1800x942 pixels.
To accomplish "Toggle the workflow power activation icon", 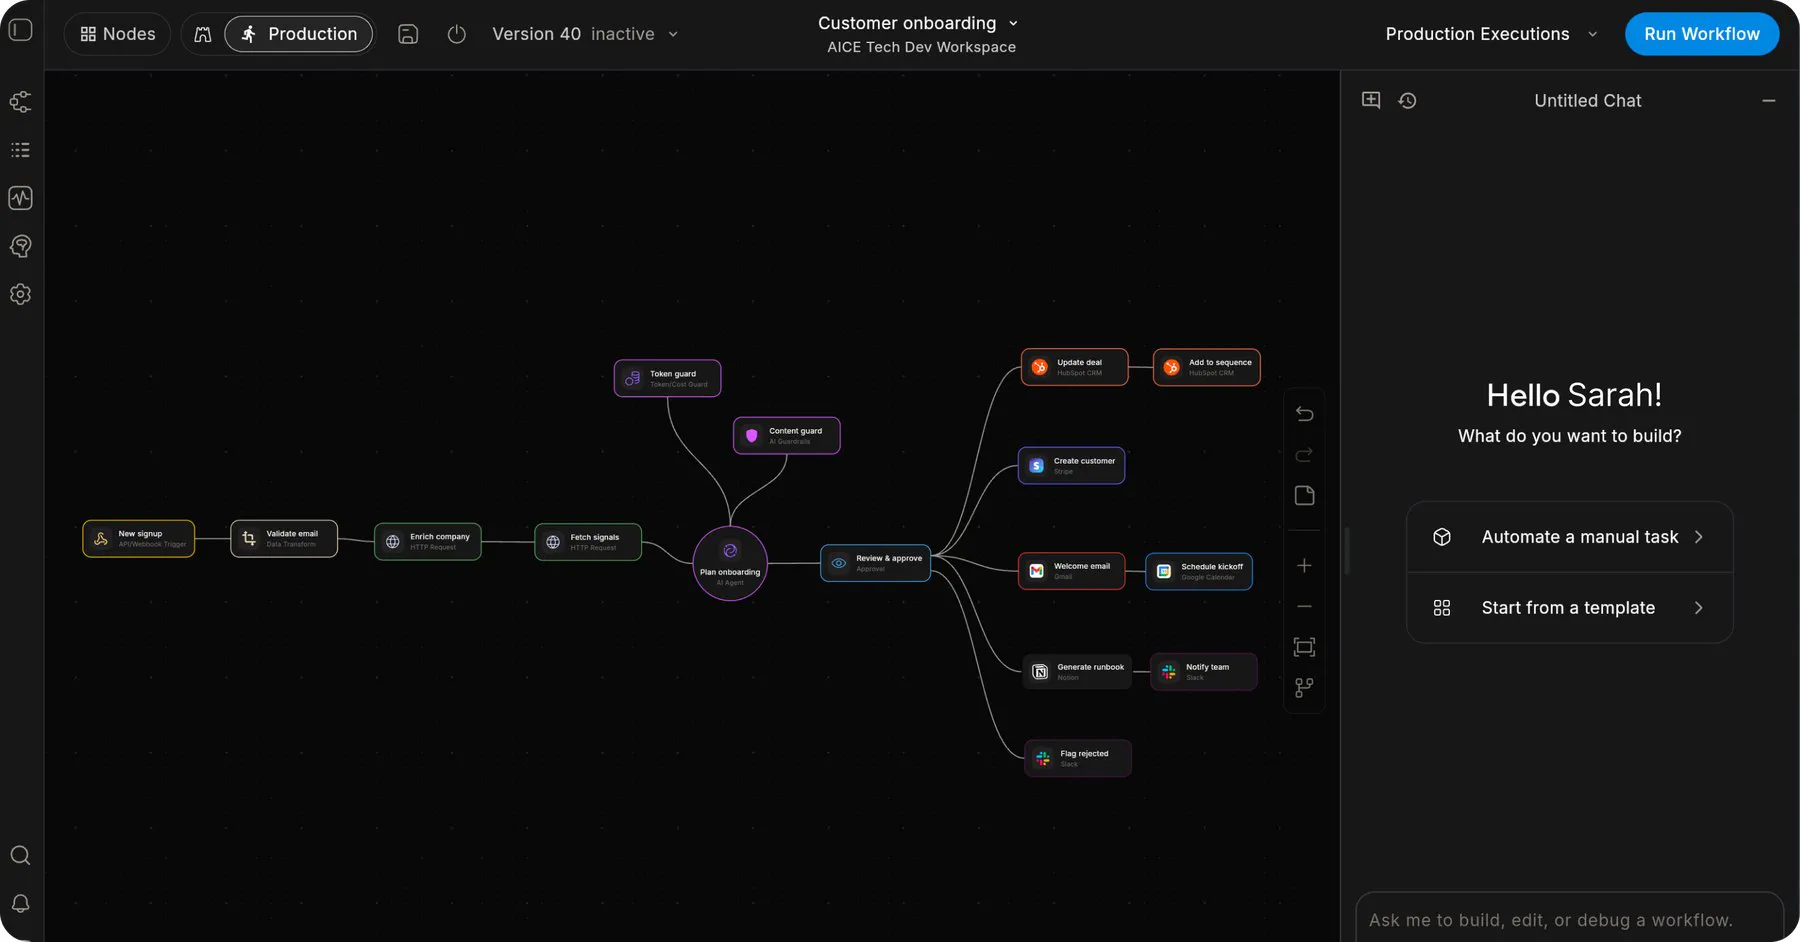I will click(x=457, y=34).
